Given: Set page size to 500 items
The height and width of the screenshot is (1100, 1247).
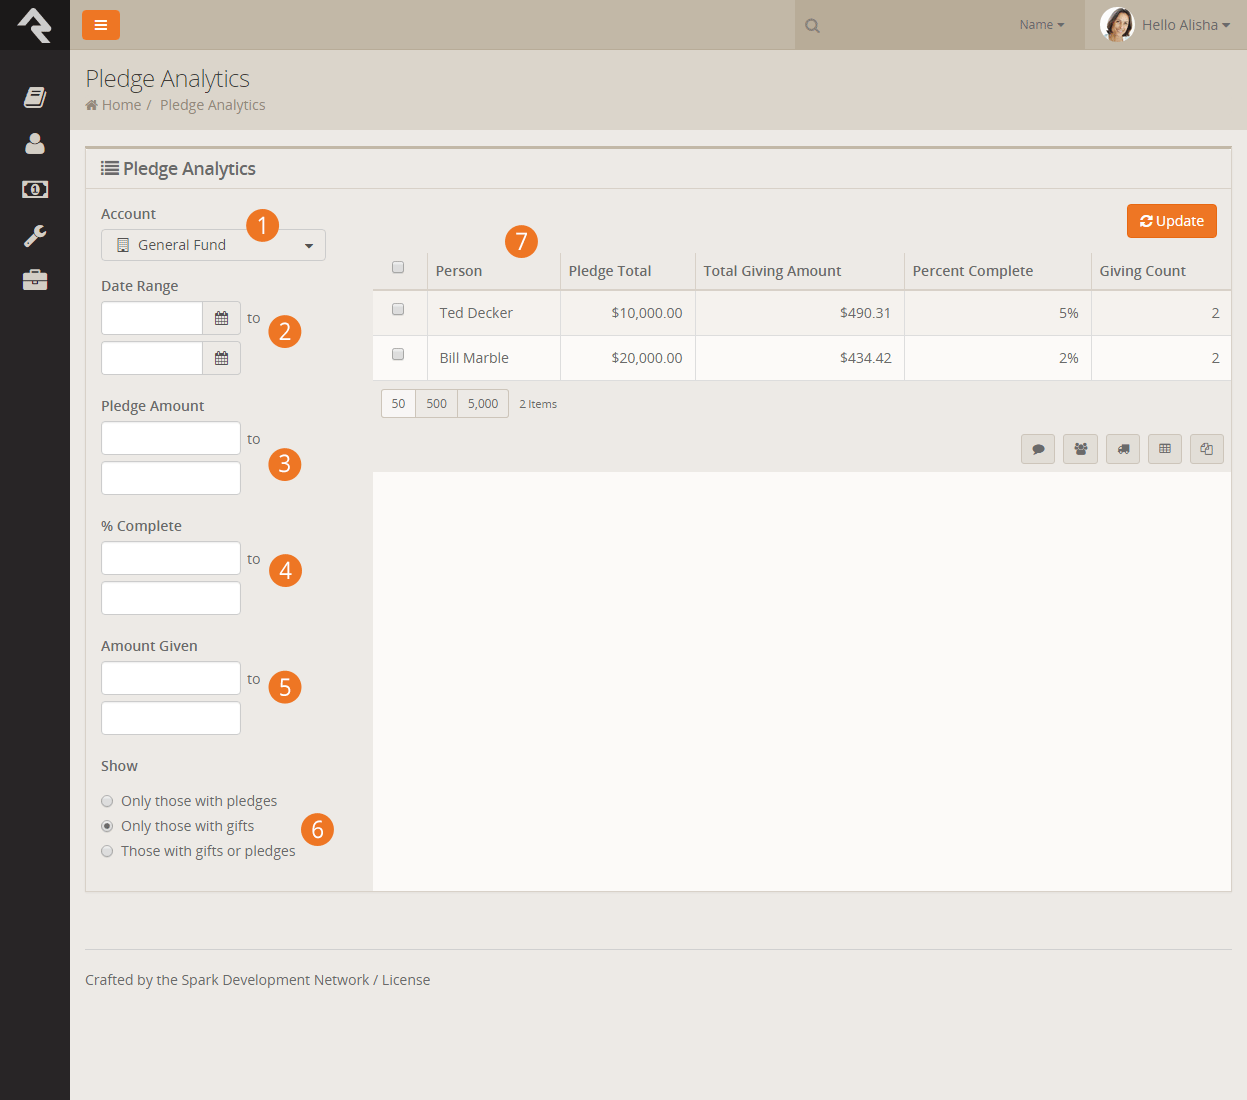Looking at the screenshot, I should coord(436,404).
